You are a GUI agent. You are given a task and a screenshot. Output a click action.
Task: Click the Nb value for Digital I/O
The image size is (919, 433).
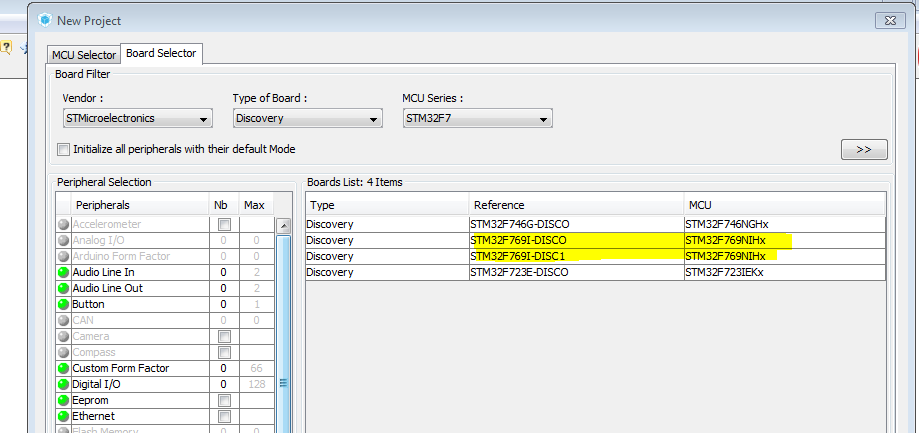223,384
